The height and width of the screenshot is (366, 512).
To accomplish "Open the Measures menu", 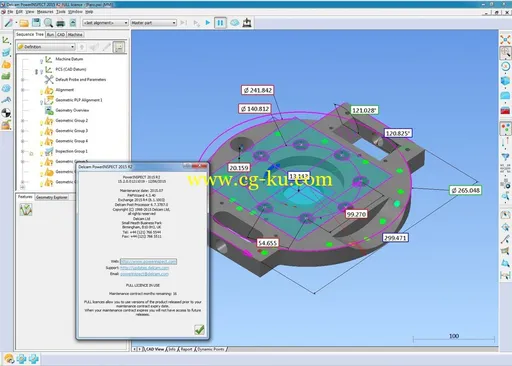I will [x=45, y=12].
